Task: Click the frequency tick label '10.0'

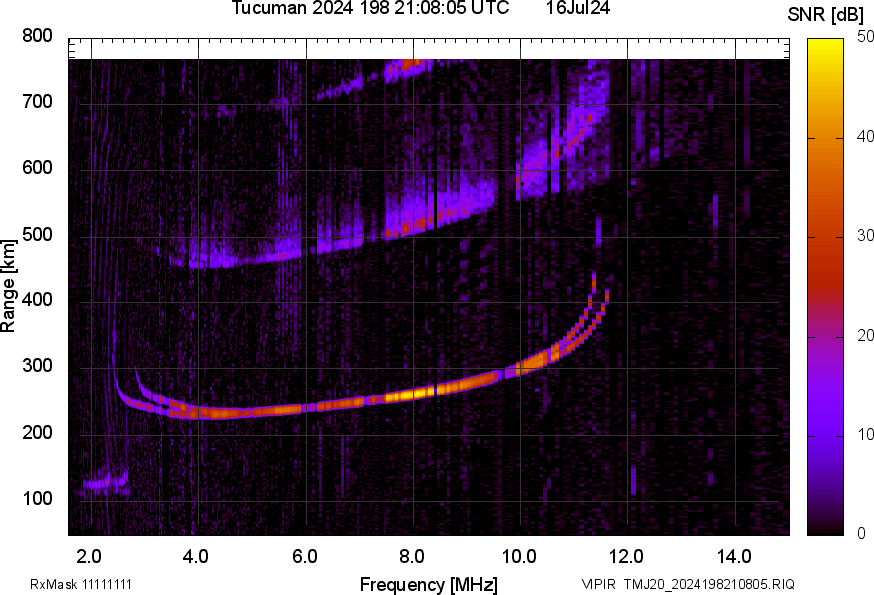Action: pos(519,557)
